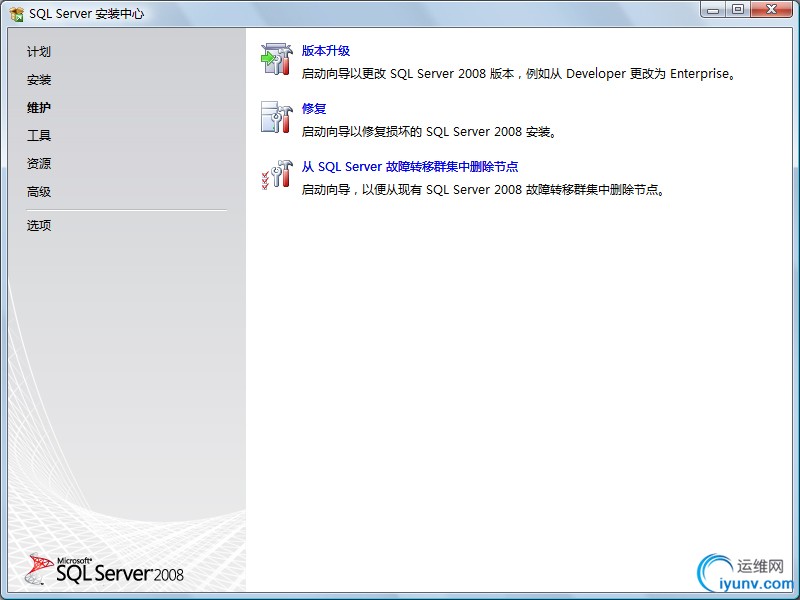Open the 工具 section
Screen dimensions: 800x600
pos(39,135)
